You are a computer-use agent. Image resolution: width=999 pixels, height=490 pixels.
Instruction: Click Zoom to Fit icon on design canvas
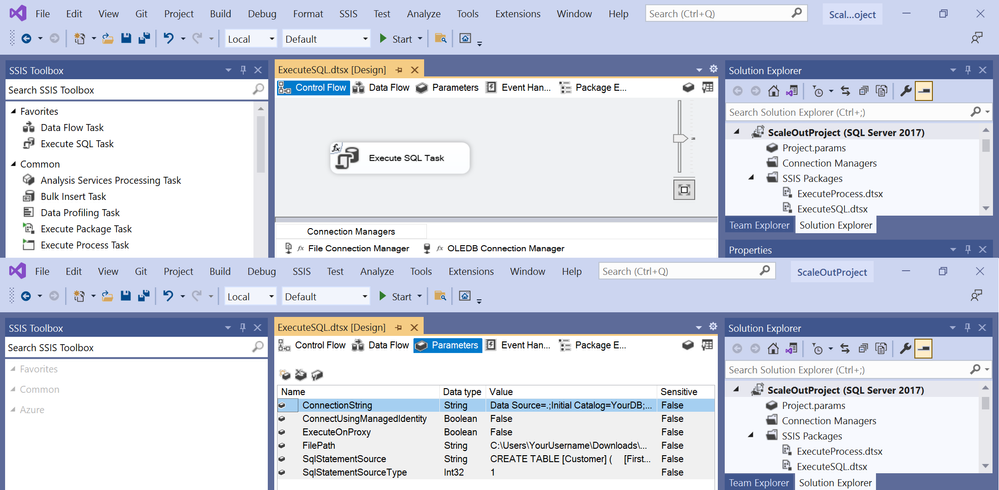tap(684, 190)
